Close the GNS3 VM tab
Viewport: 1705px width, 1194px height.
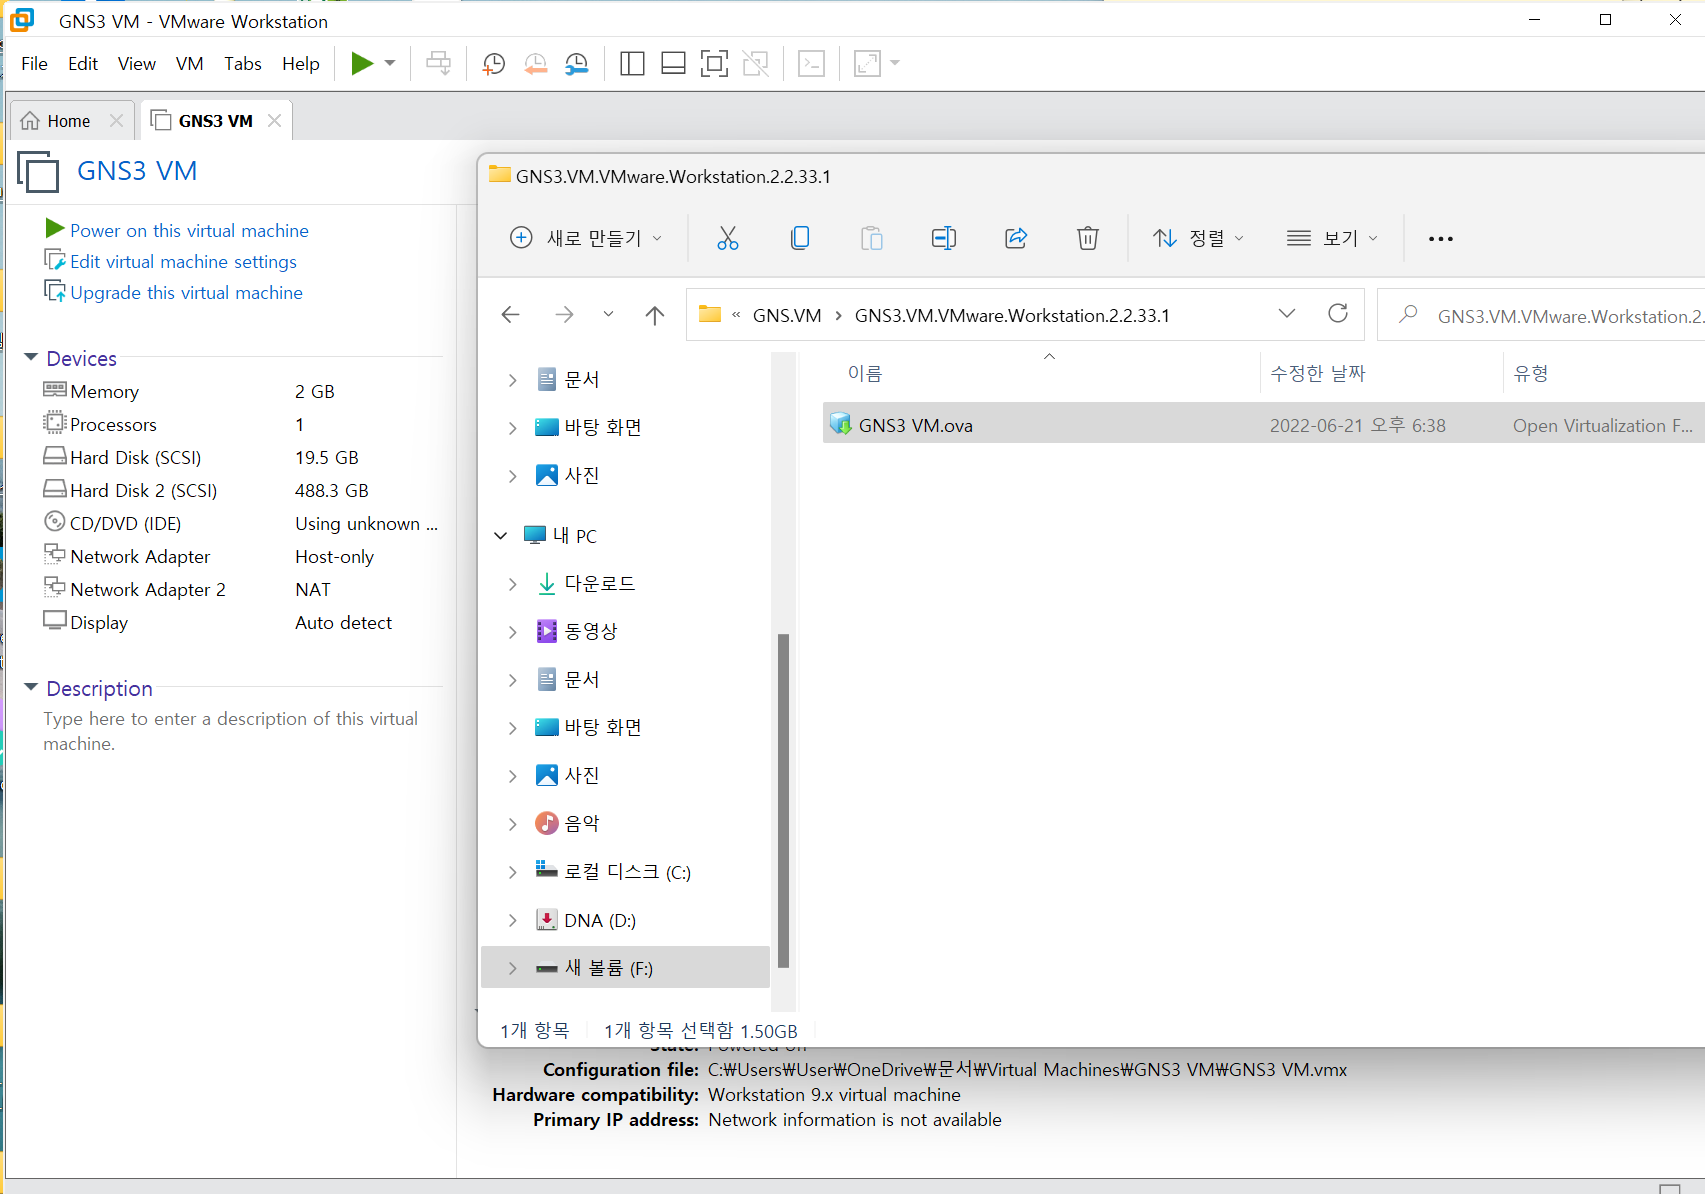(x=274, y=121)
